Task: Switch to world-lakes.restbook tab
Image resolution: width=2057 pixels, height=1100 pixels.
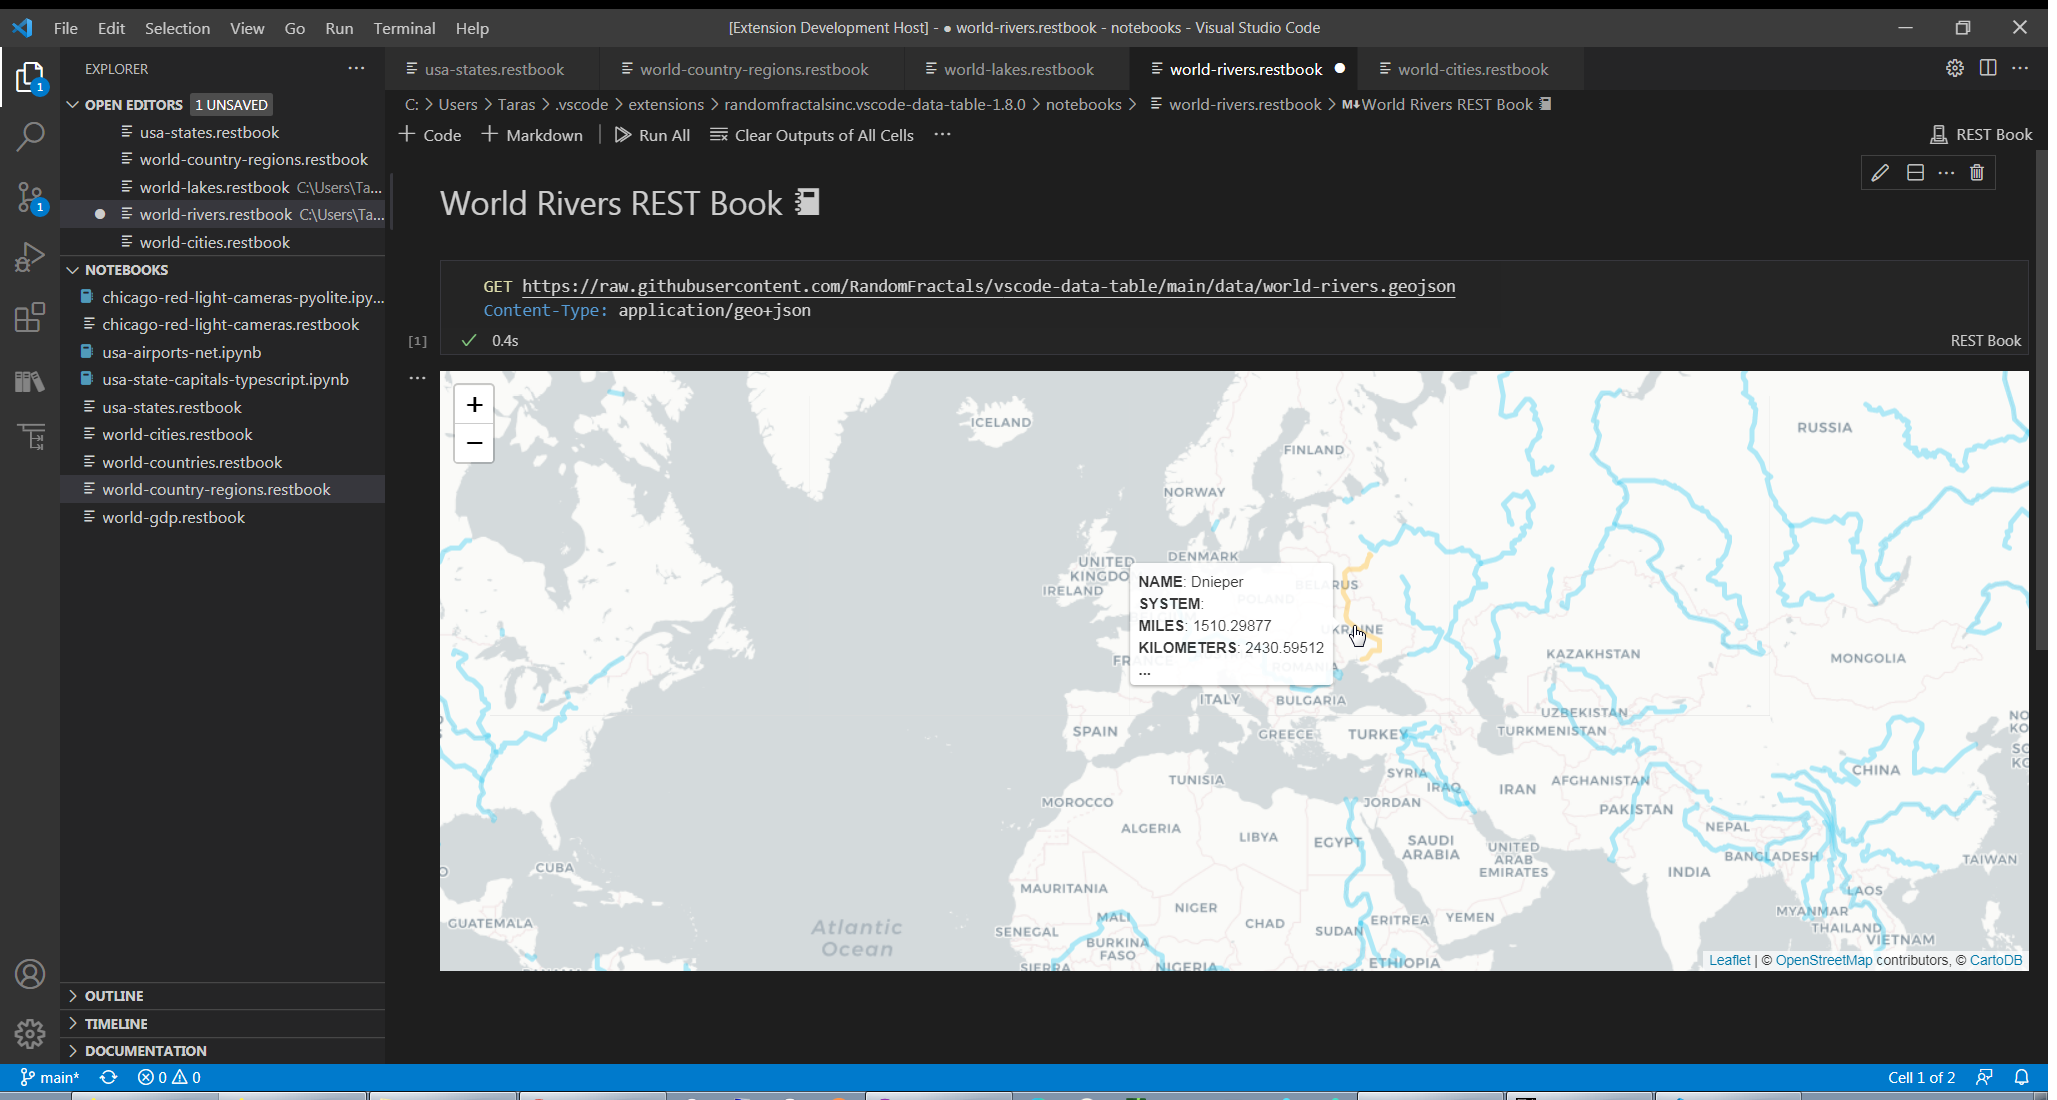Action: click(x=1018, y=69)
